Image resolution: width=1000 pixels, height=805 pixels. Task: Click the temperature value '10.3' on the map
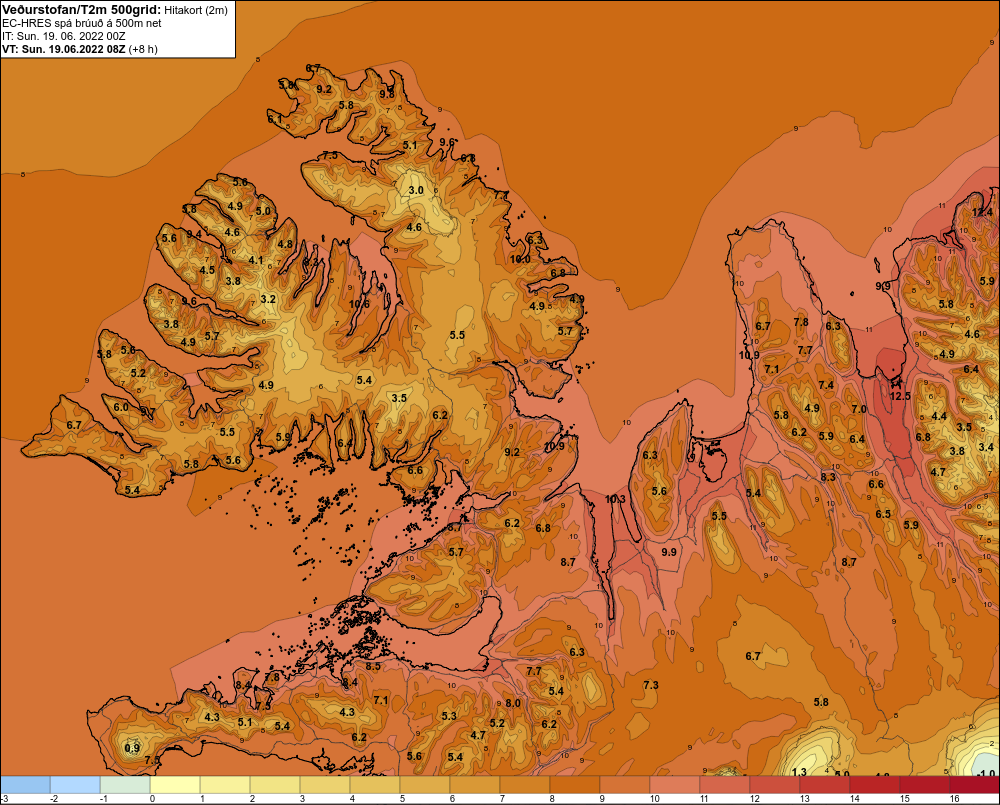[615, 499]
